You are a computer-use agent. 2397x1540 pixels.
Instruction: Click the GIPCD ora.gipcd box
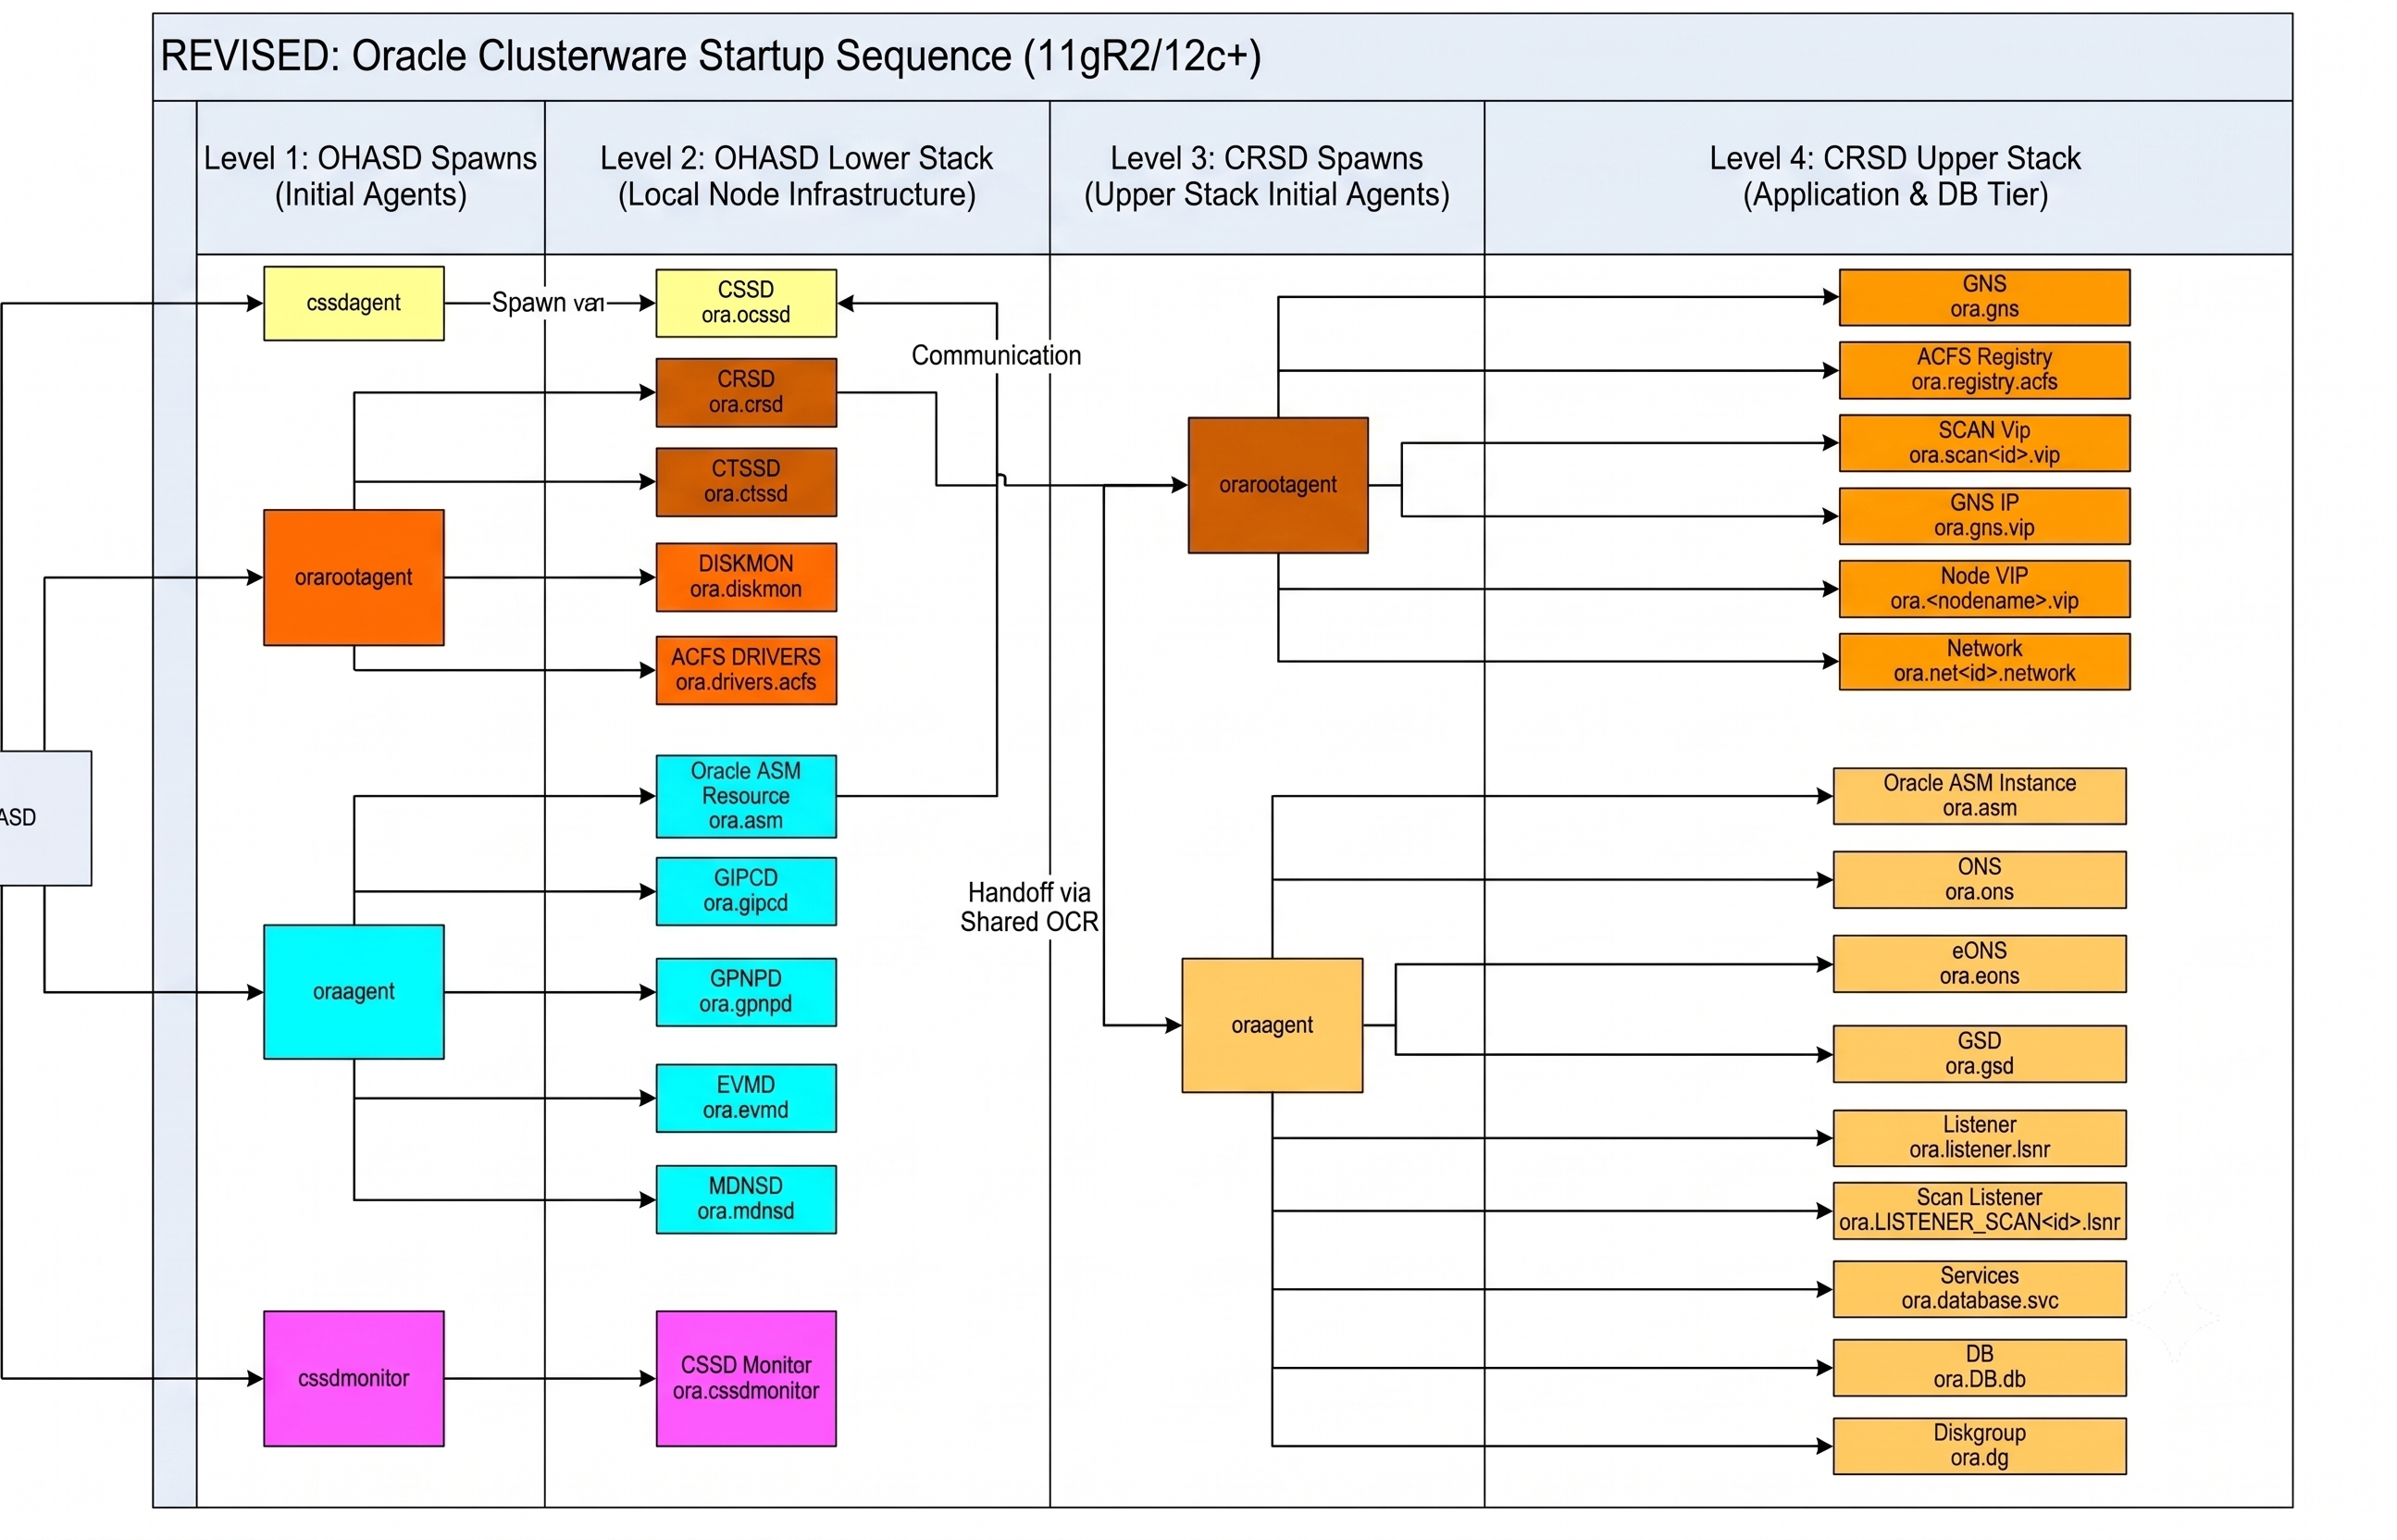[x=746, y=891]
